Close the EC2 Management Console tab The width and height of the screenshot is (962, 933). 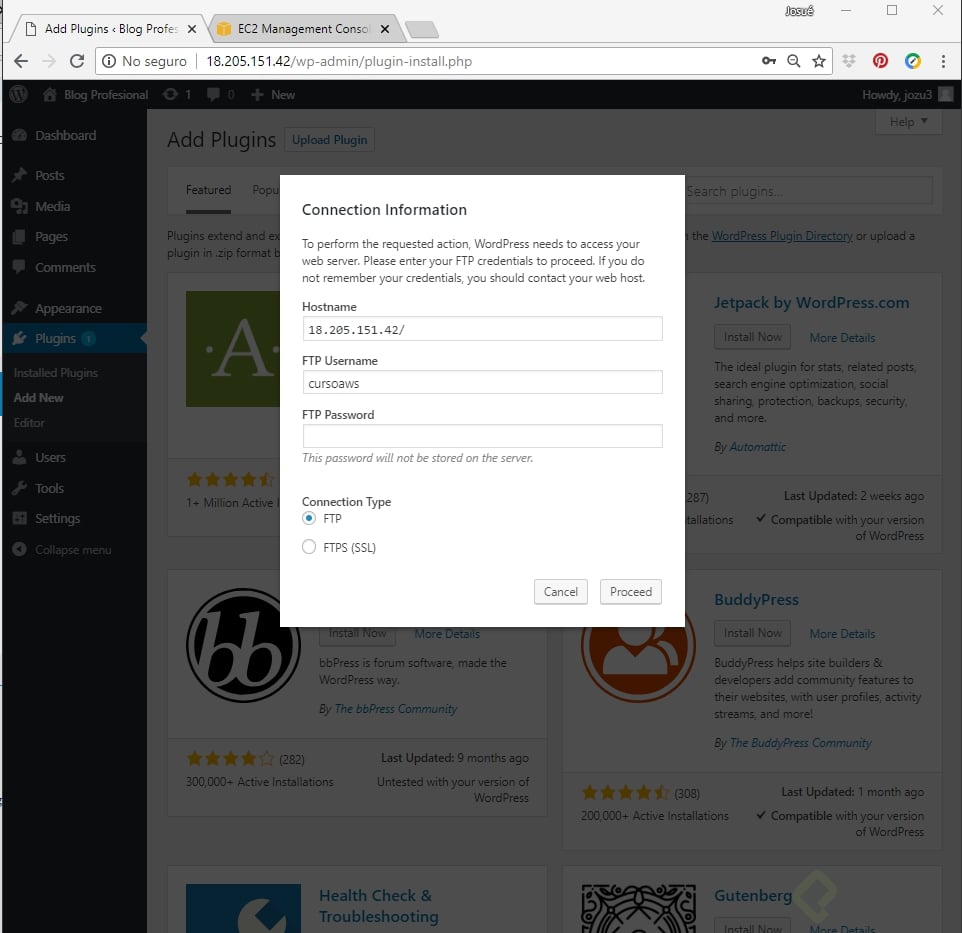pos(385,29)
